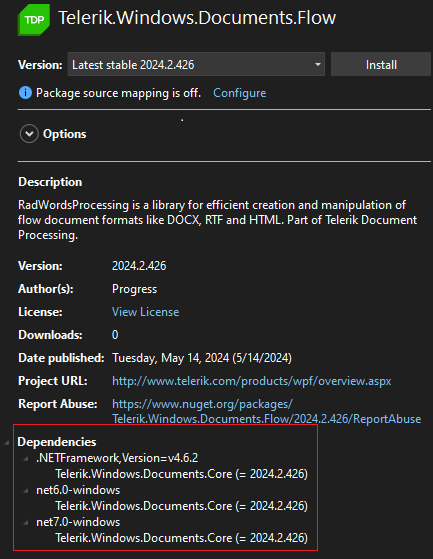Collapse the .NETFramework v4.6.2 node arrow
This screenshot has height=559, width=433.
click(x=26, y=459)
